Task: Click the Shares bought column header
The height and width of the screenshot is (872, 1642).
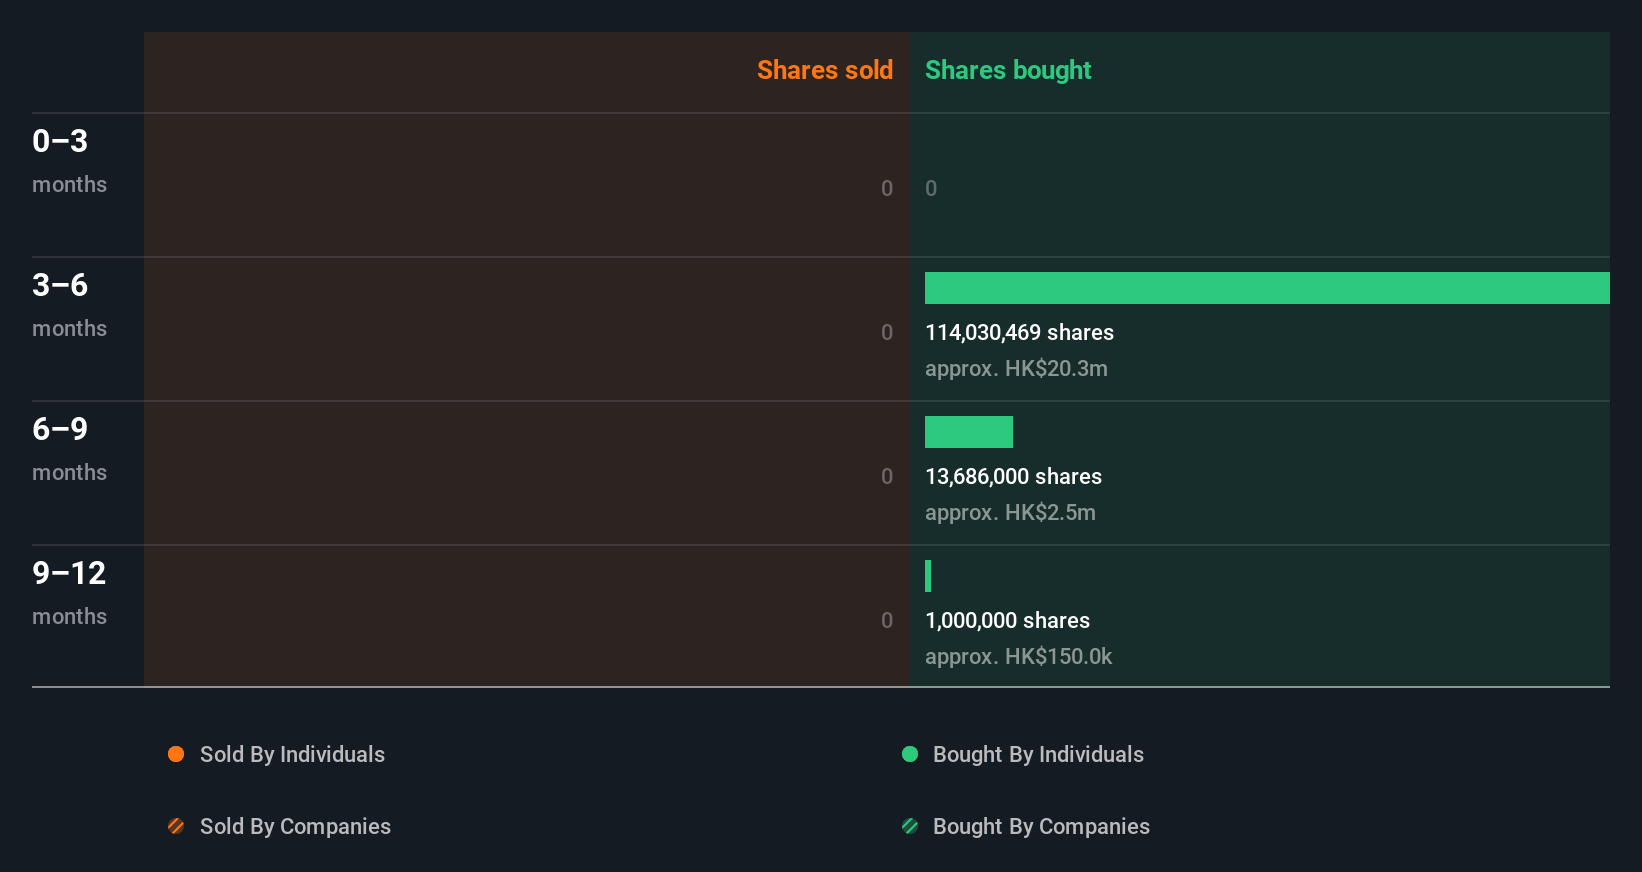Action: click(x=1008, y=70)
